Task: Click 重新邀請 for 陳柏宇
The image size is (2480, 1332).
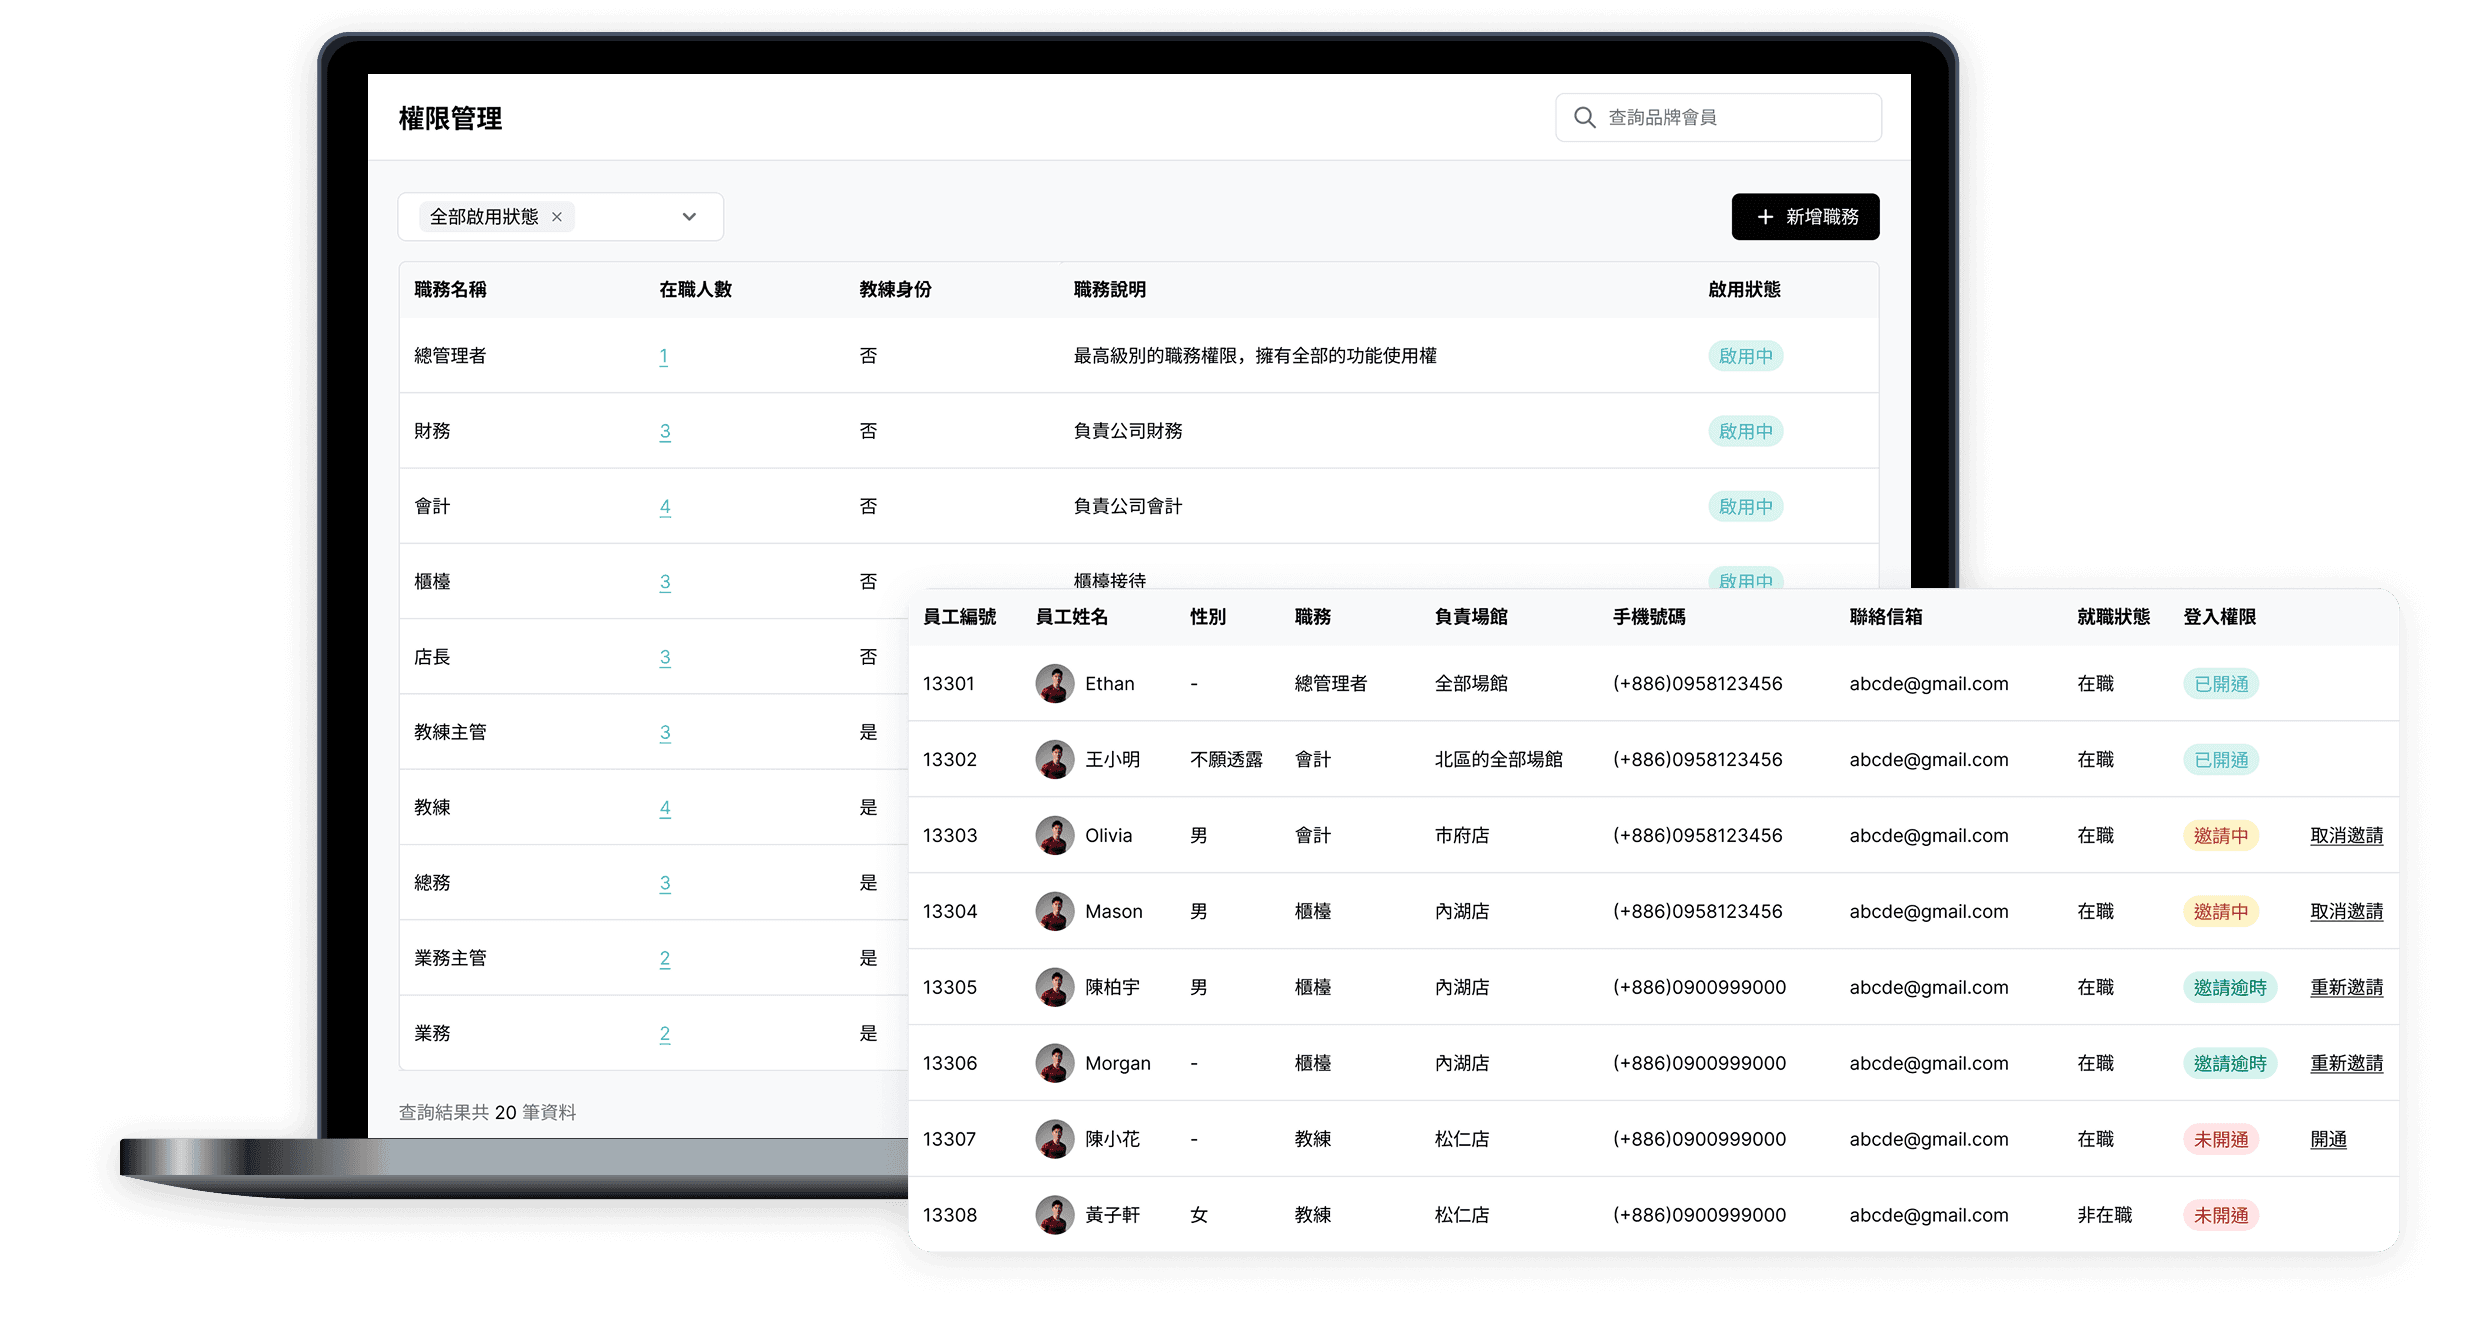Action: pyautogui.click(x=2346, y=987)
